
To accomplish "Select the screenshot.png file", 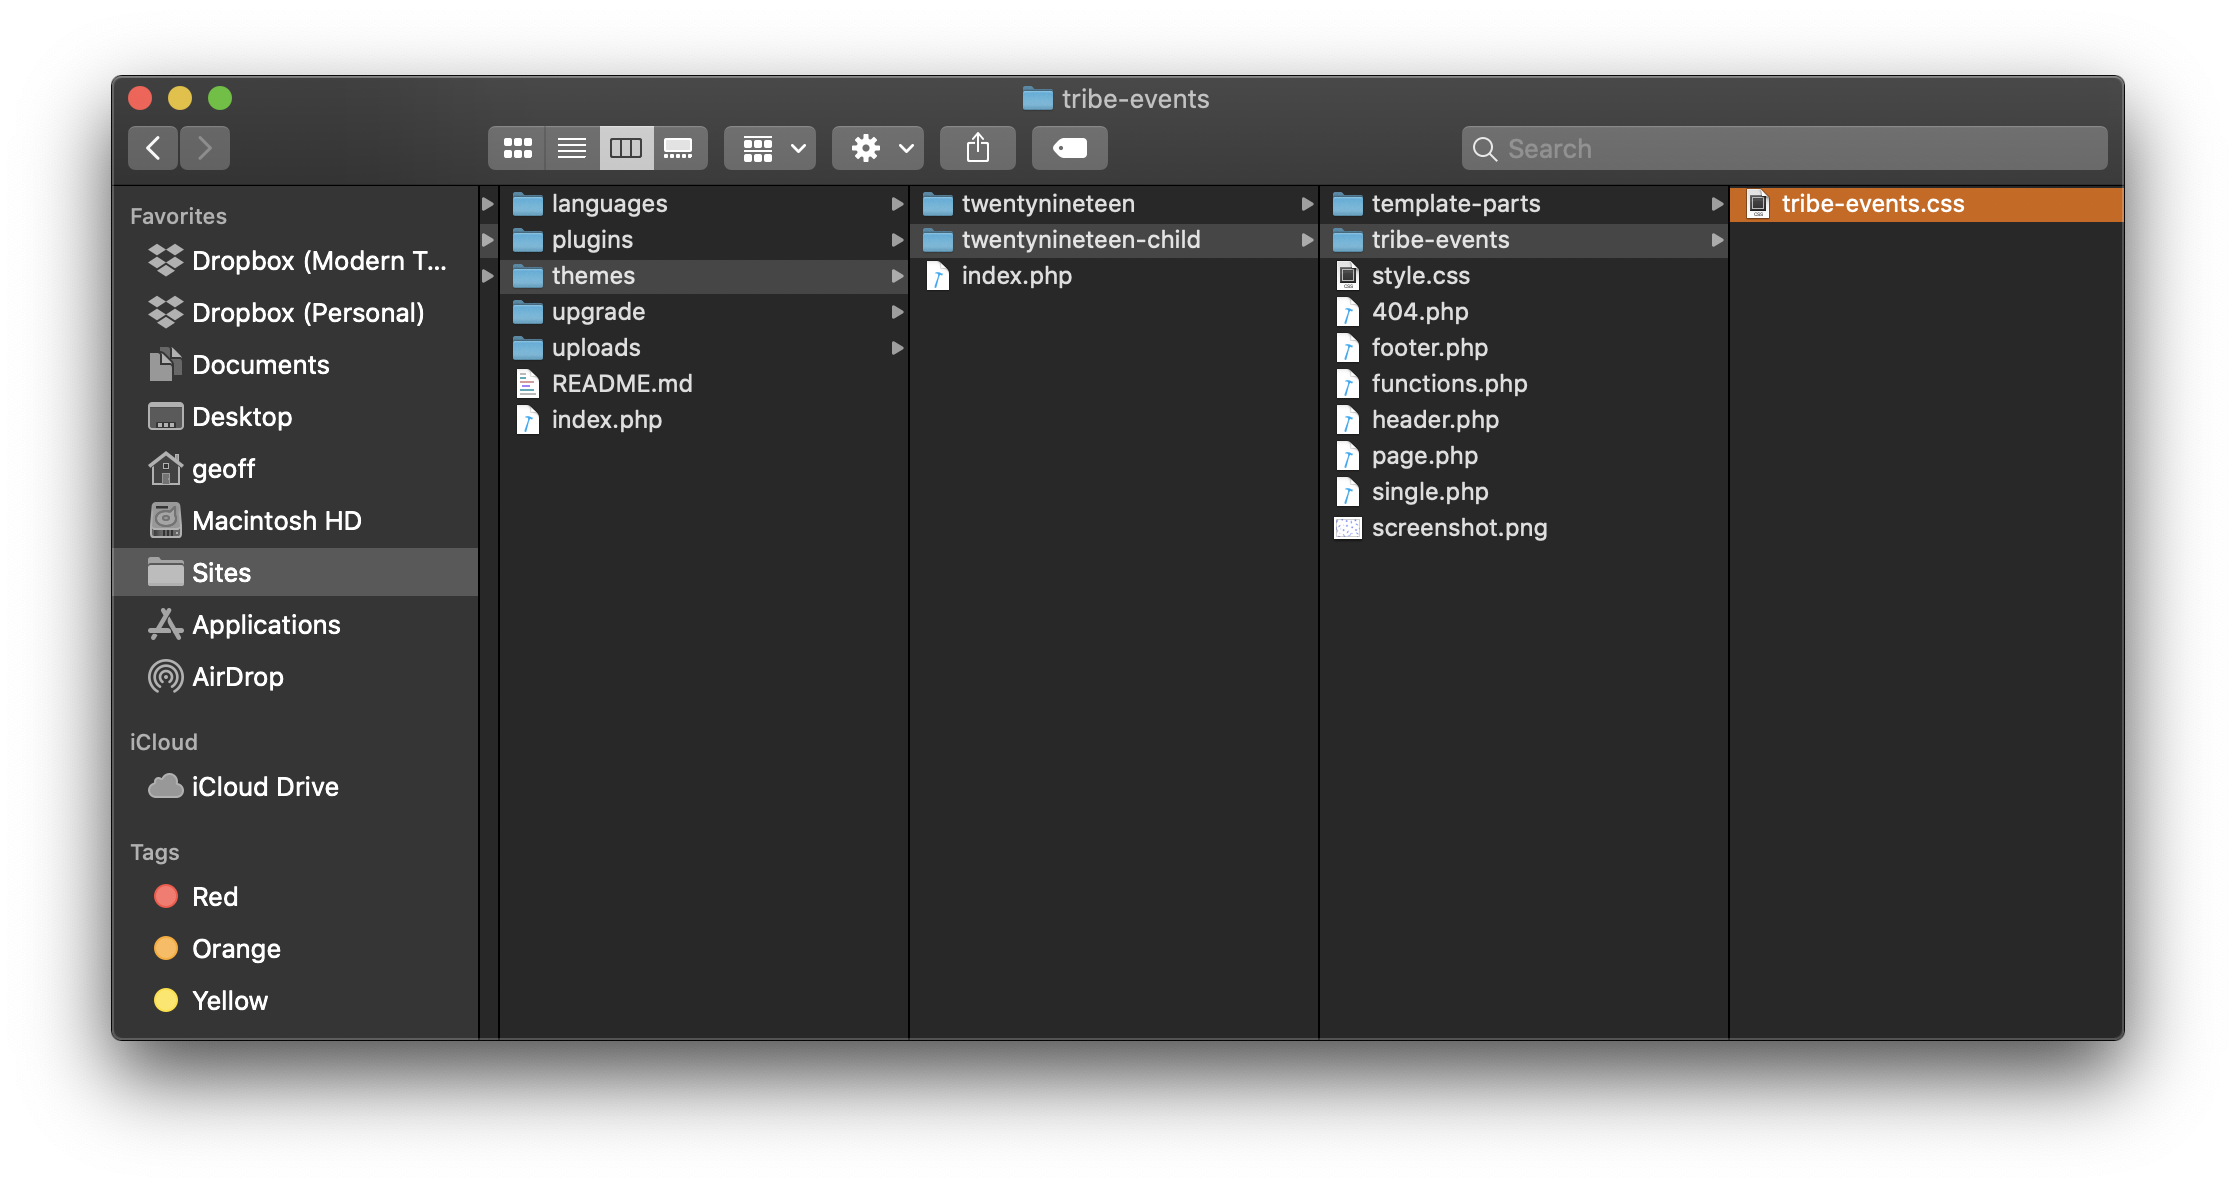I will pos(1524,528).
